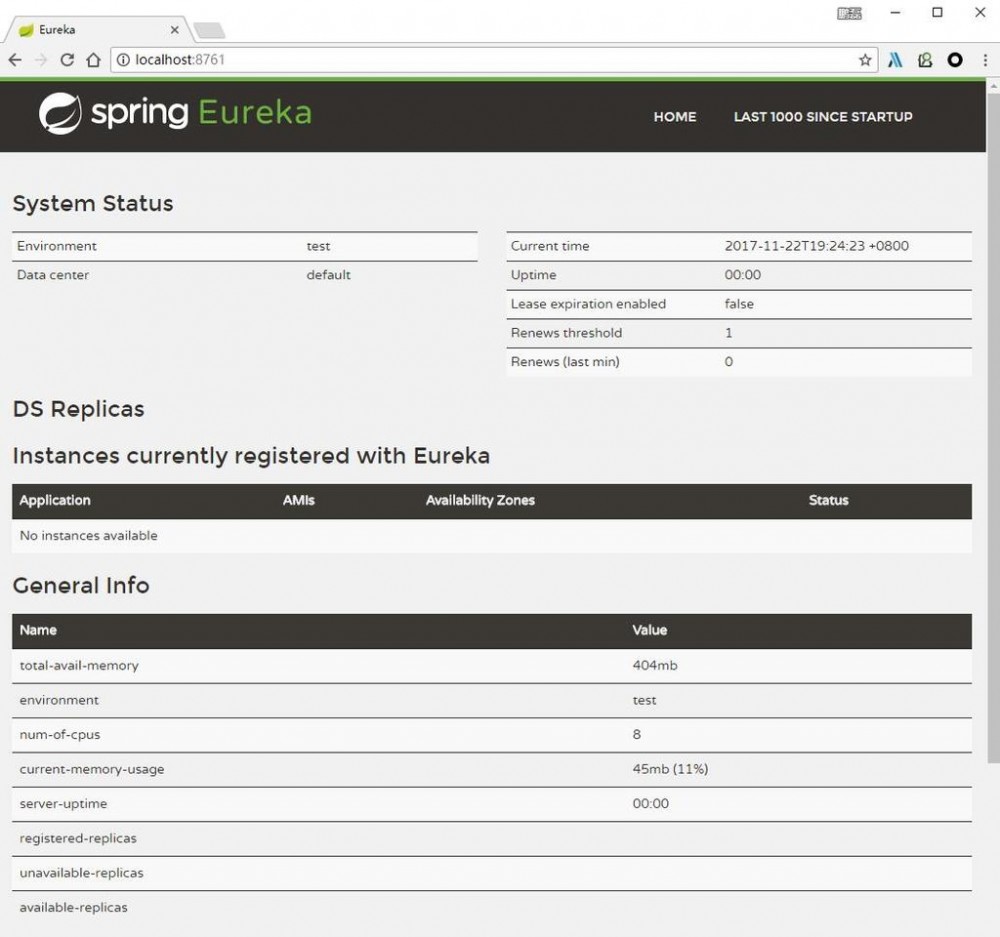
Task: Click the Availability Zones column header
Action: point(480,501)
